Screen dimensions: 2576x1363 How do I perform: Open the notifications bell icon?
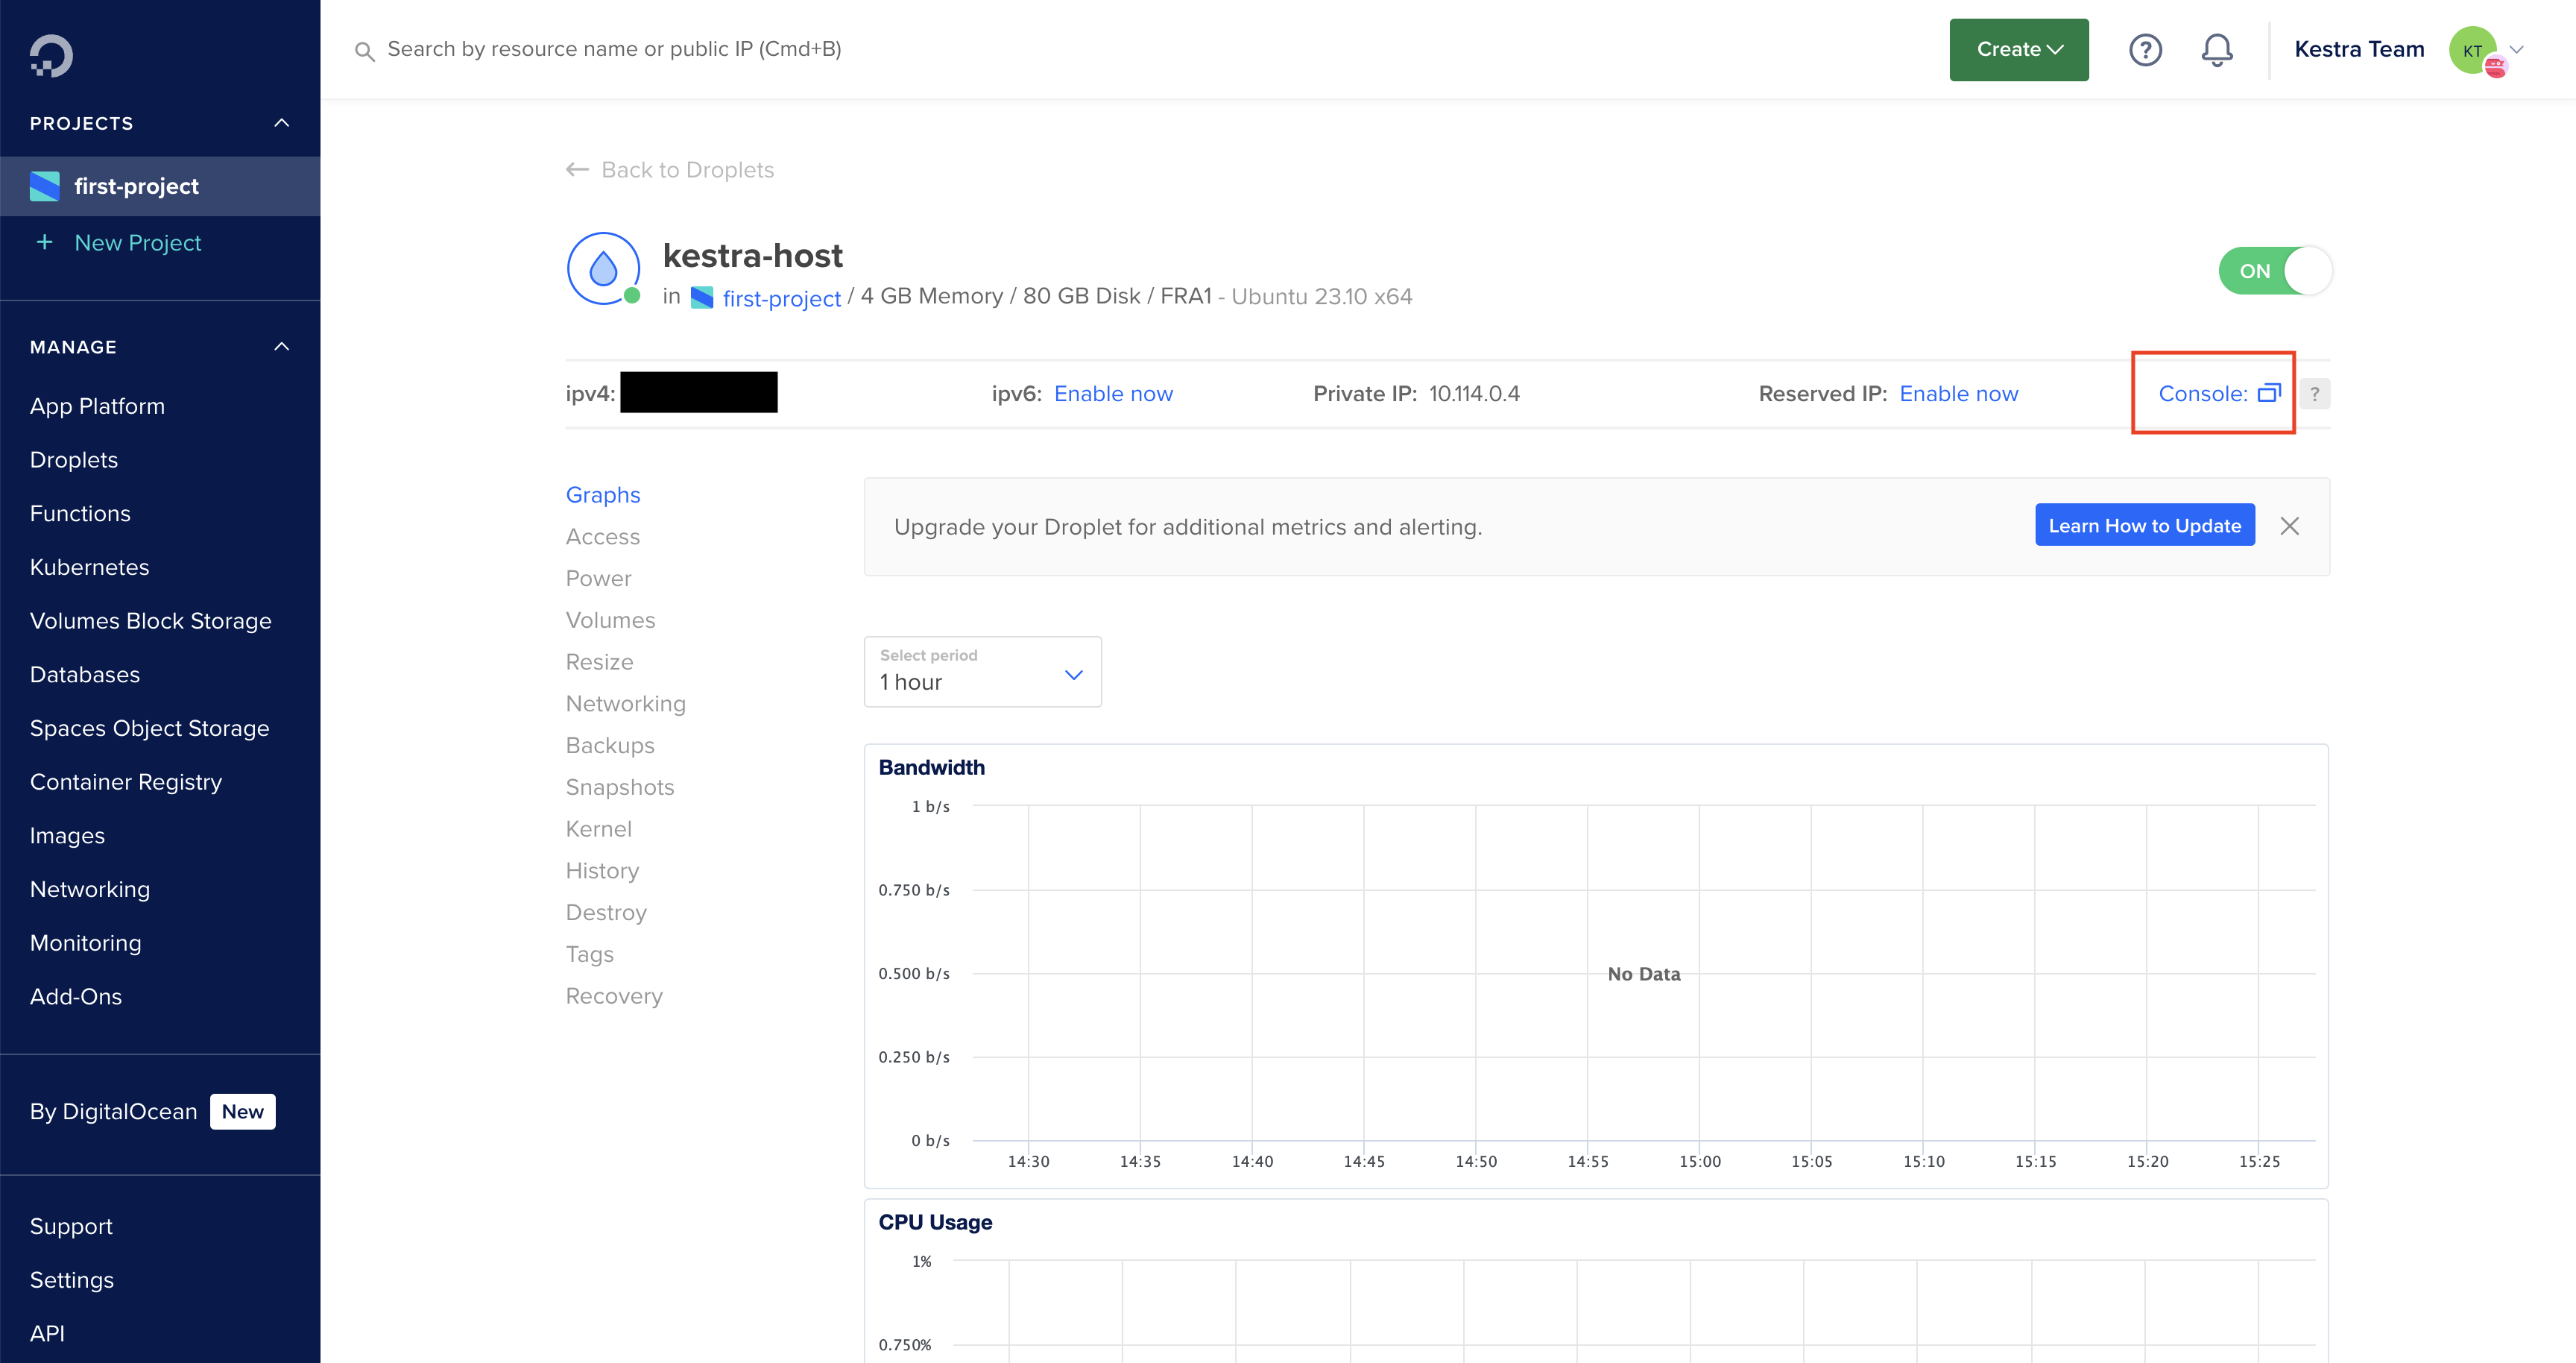click(2217, 50)
